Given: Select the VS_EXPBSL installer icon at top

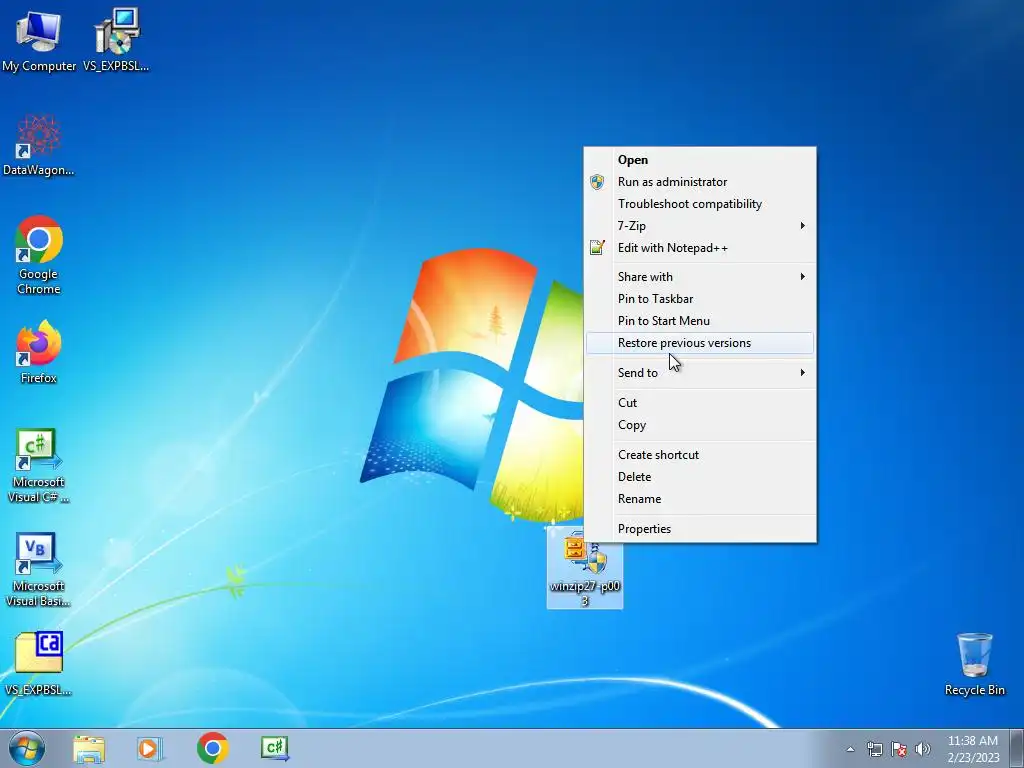Looking at the screenshot, I should pyautogui.click(x=116, y=39).
